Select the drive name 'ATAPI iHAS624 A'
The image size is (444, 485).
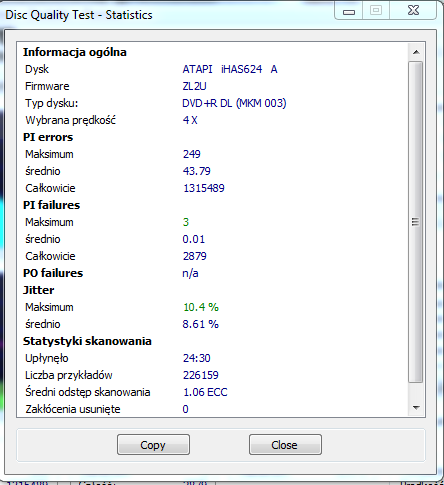[x=230, y=69]
